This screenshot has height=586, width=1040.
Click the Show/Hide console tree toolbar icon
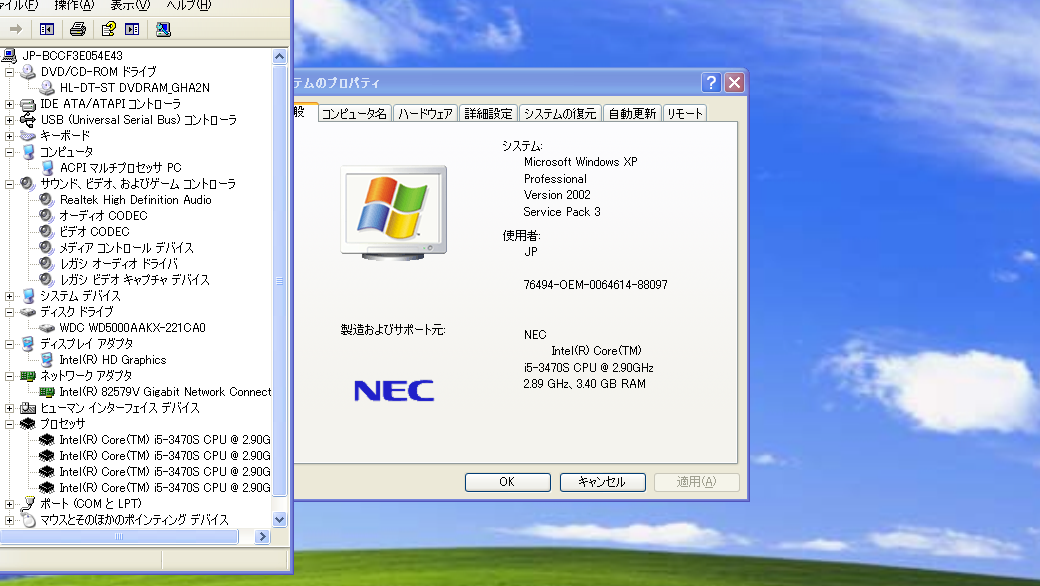click(46, 28)
